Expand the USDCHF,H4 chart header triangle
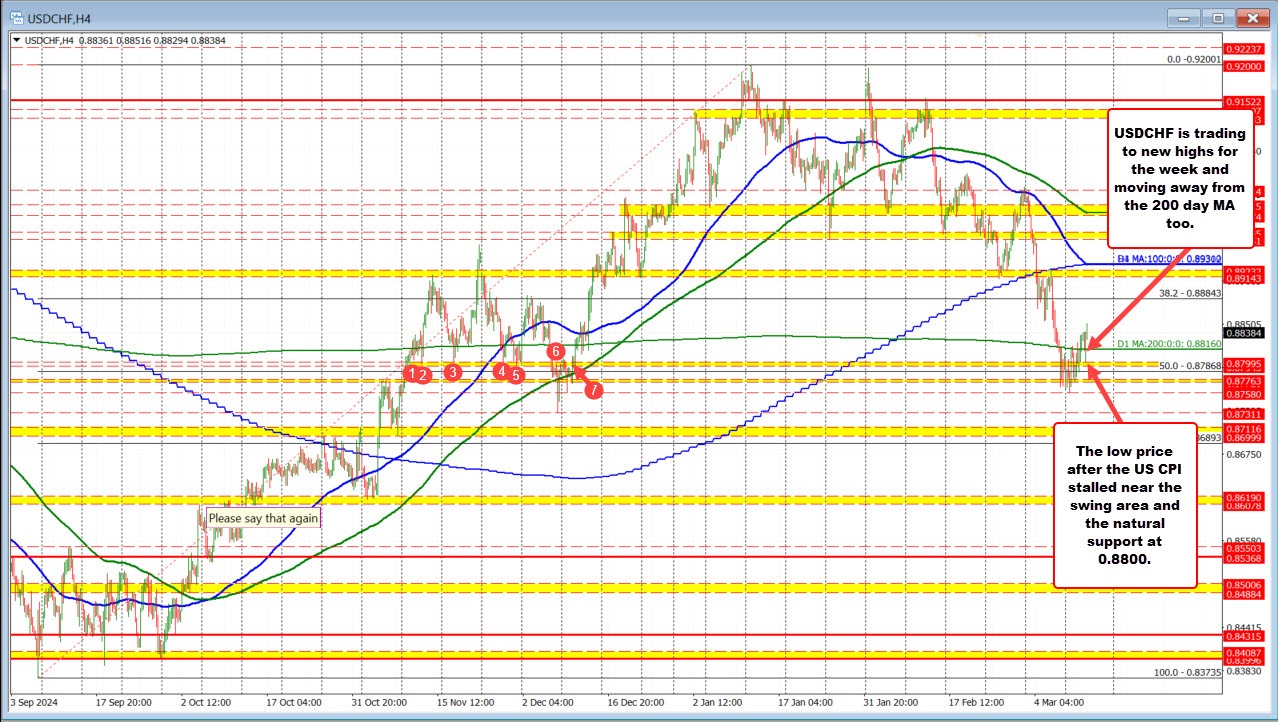Viewport: 1278px width, 722px height. 15,39
